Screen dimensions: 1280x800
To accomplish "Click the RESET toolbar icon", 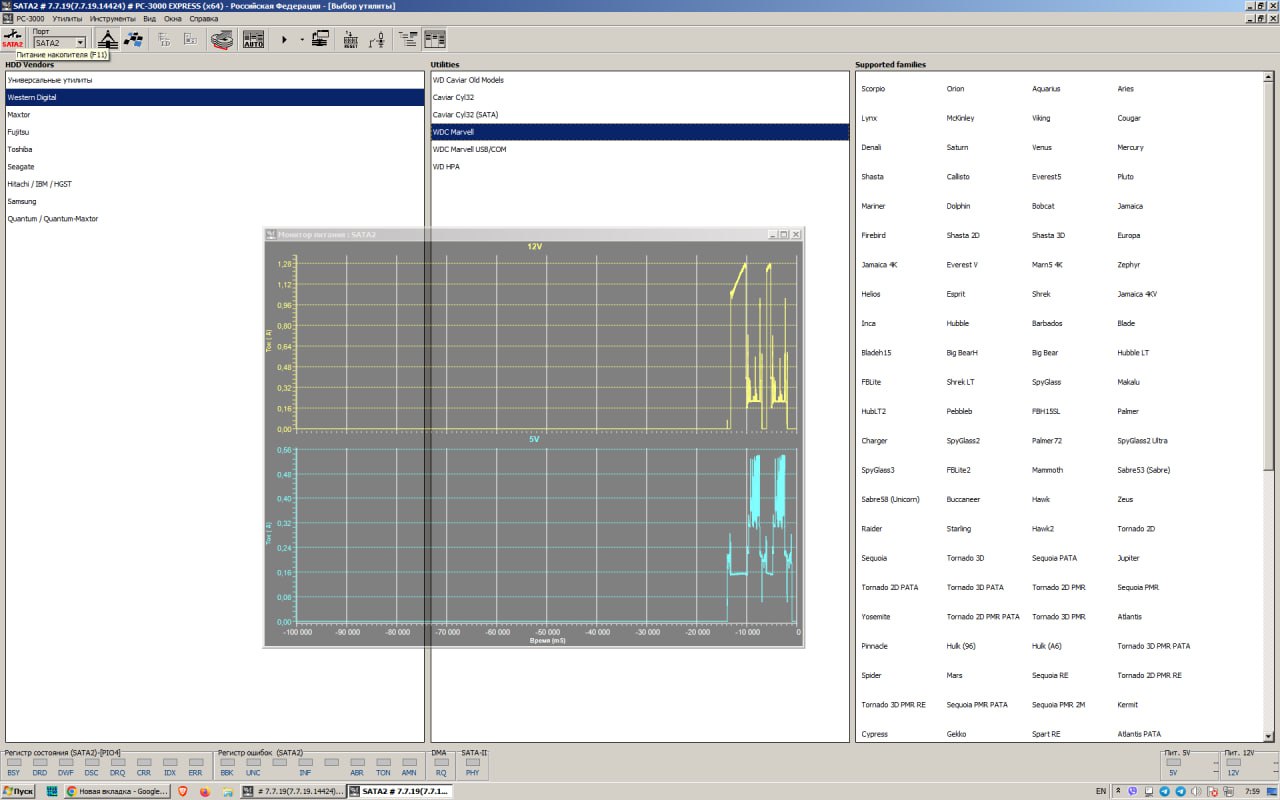I will (x=350, y=40).
